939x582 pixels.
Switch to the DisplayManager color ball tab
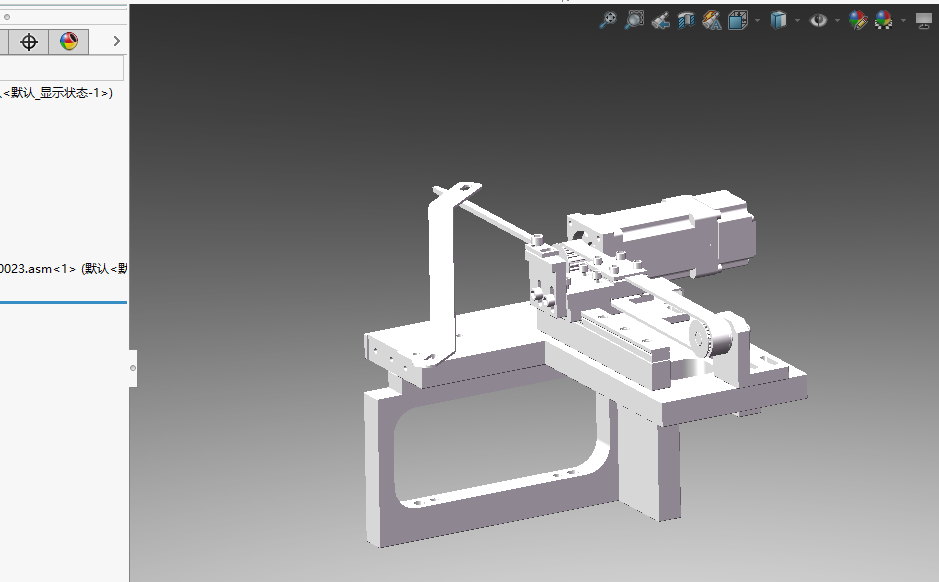(69, 42)
